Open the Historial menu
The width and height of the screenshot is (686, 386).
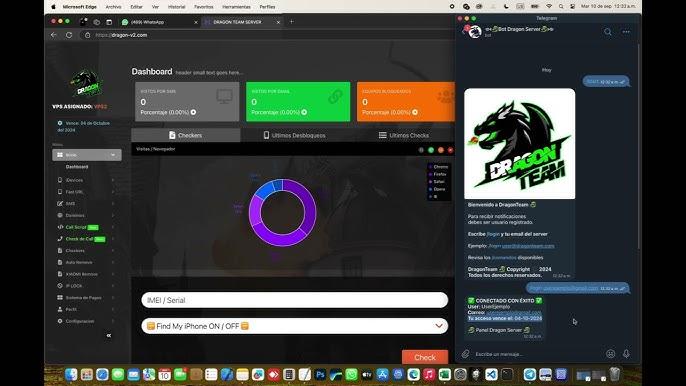tap(177, 7)
